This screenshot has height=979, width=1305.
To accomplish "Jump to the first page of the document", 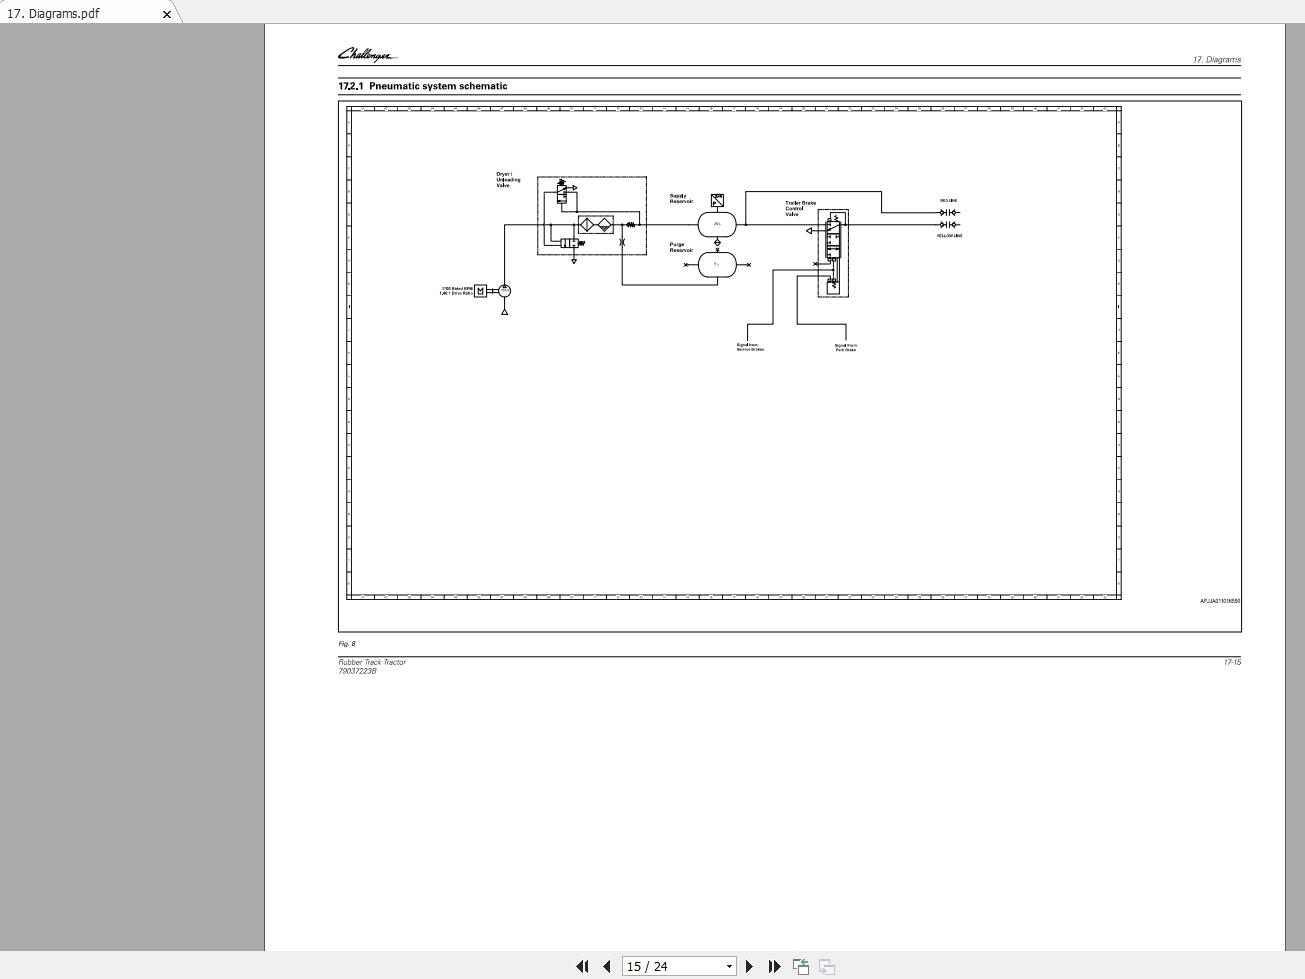I will tap(582, 966).
